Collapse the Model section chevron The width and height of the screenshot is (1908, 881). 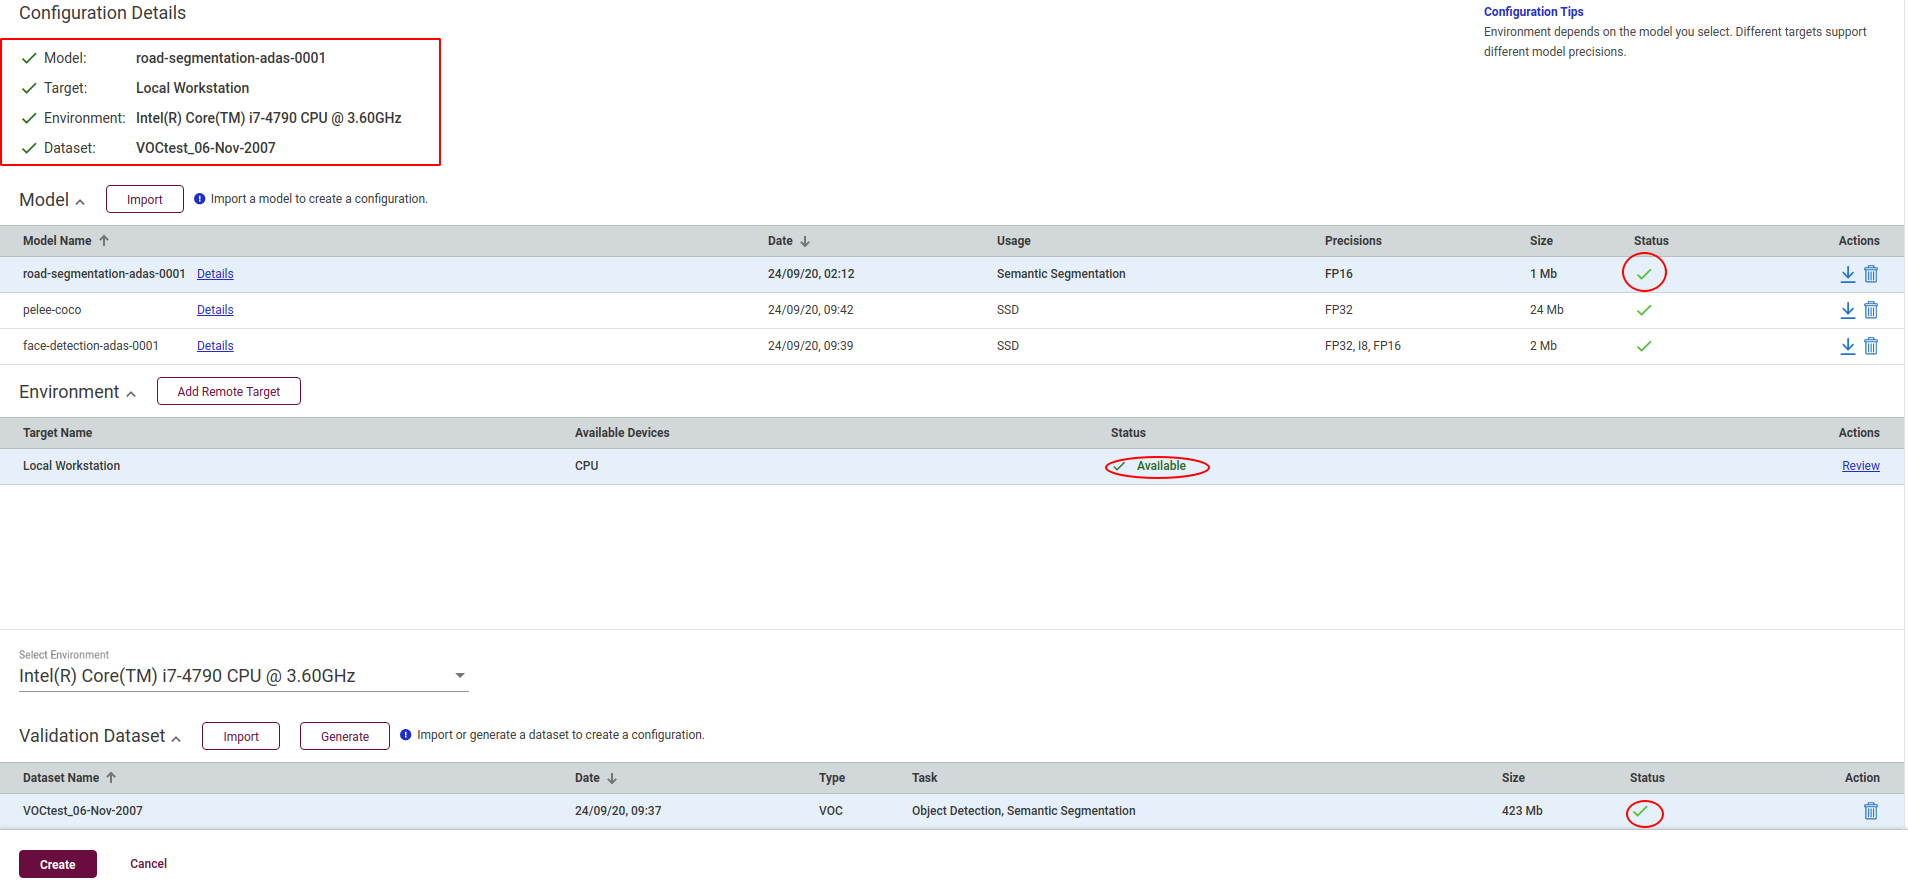pos(80,202)
